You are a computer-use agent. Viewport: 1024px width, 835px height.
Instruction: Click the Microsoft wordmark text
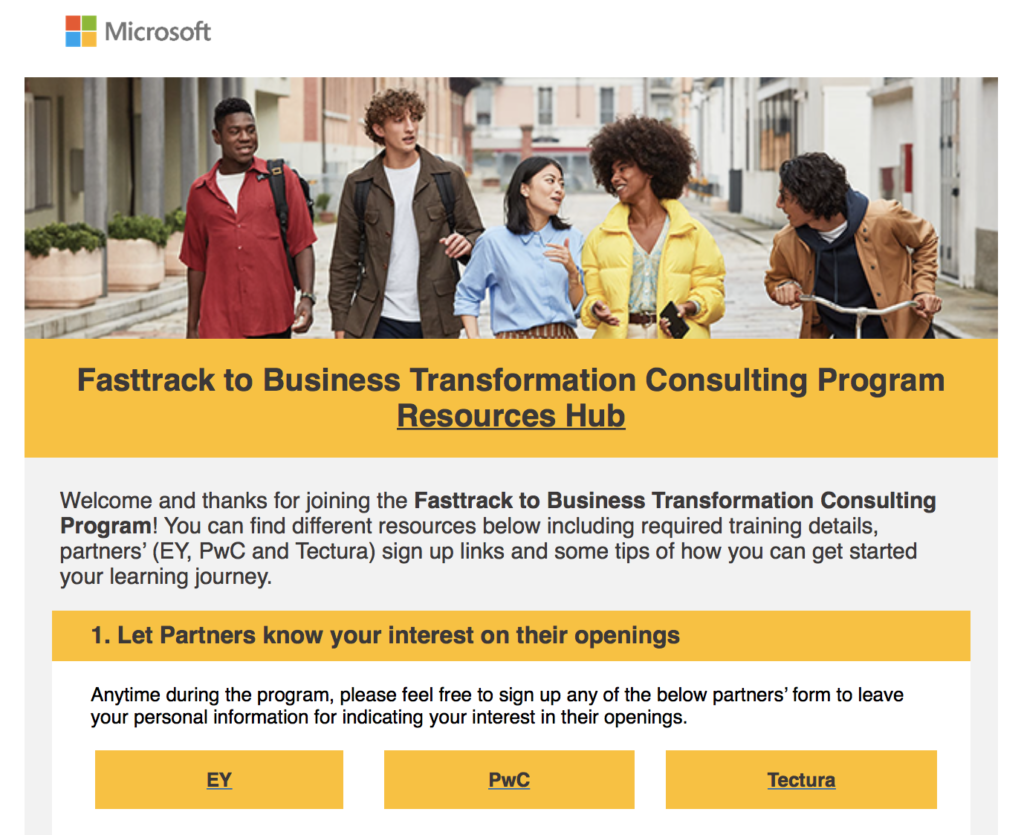pyautogui.click(x=158, y=32)
